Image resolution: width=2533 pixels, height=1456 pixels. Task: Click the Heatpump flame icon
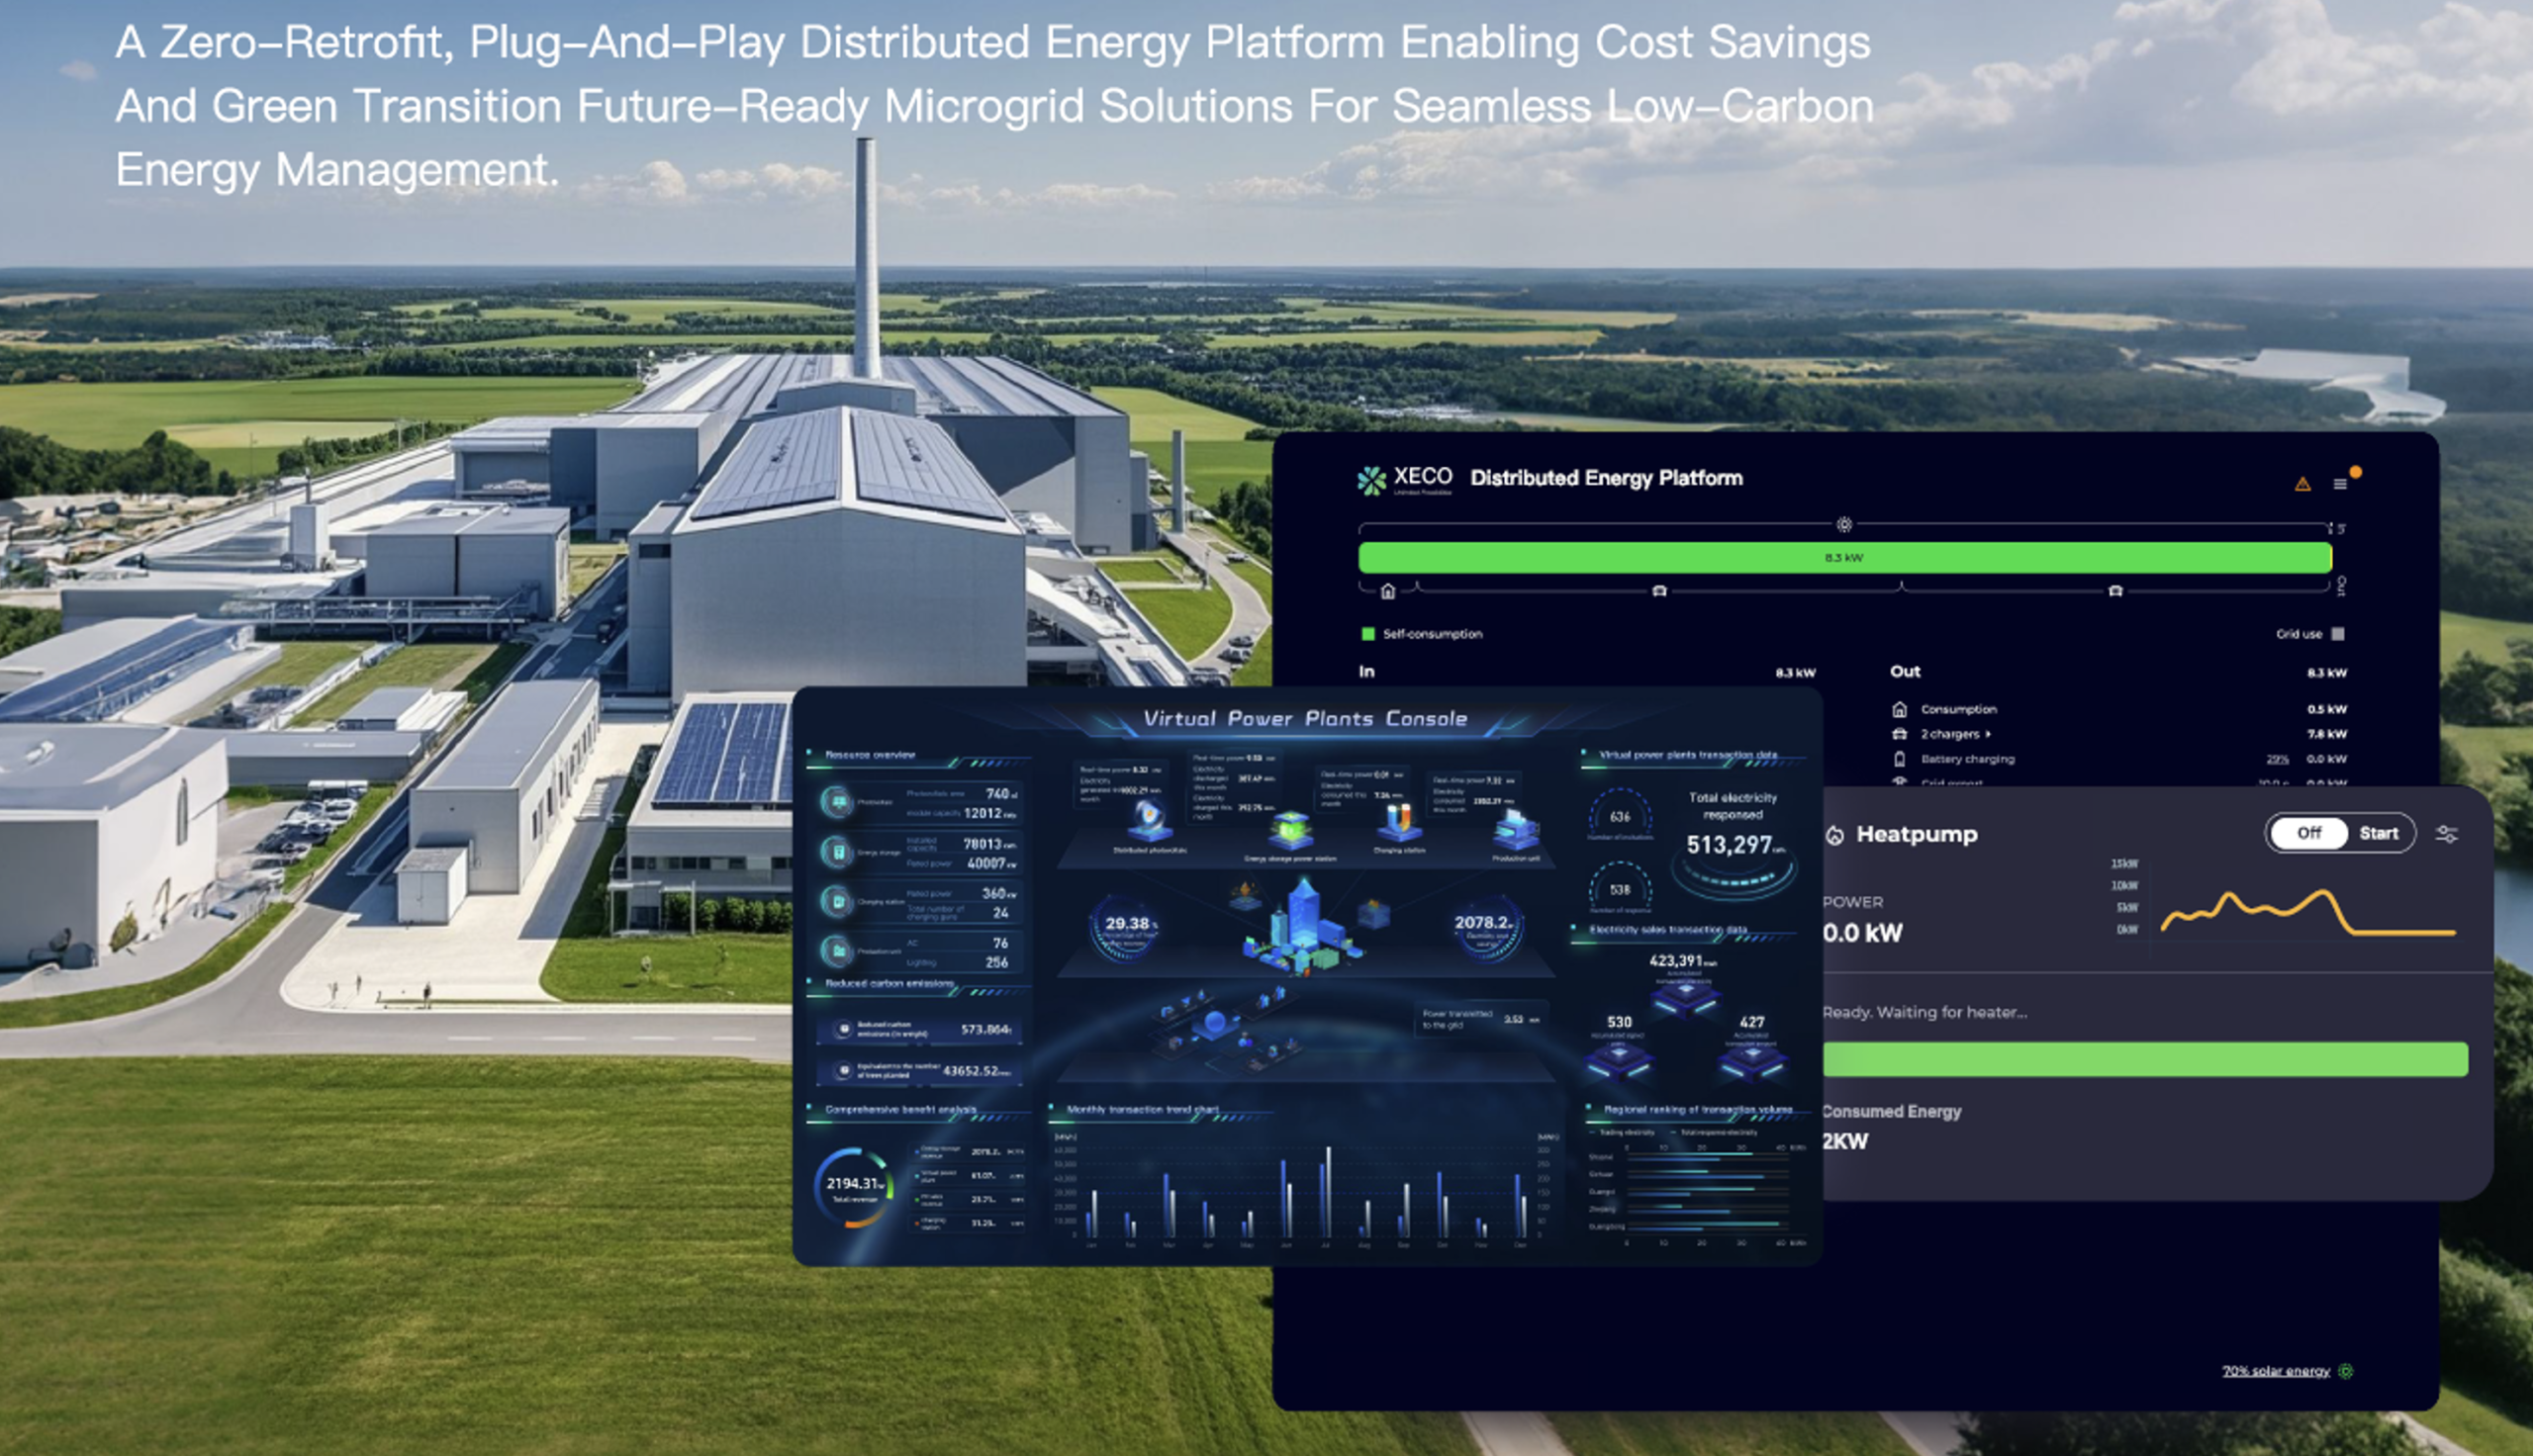coord(1835,836)
